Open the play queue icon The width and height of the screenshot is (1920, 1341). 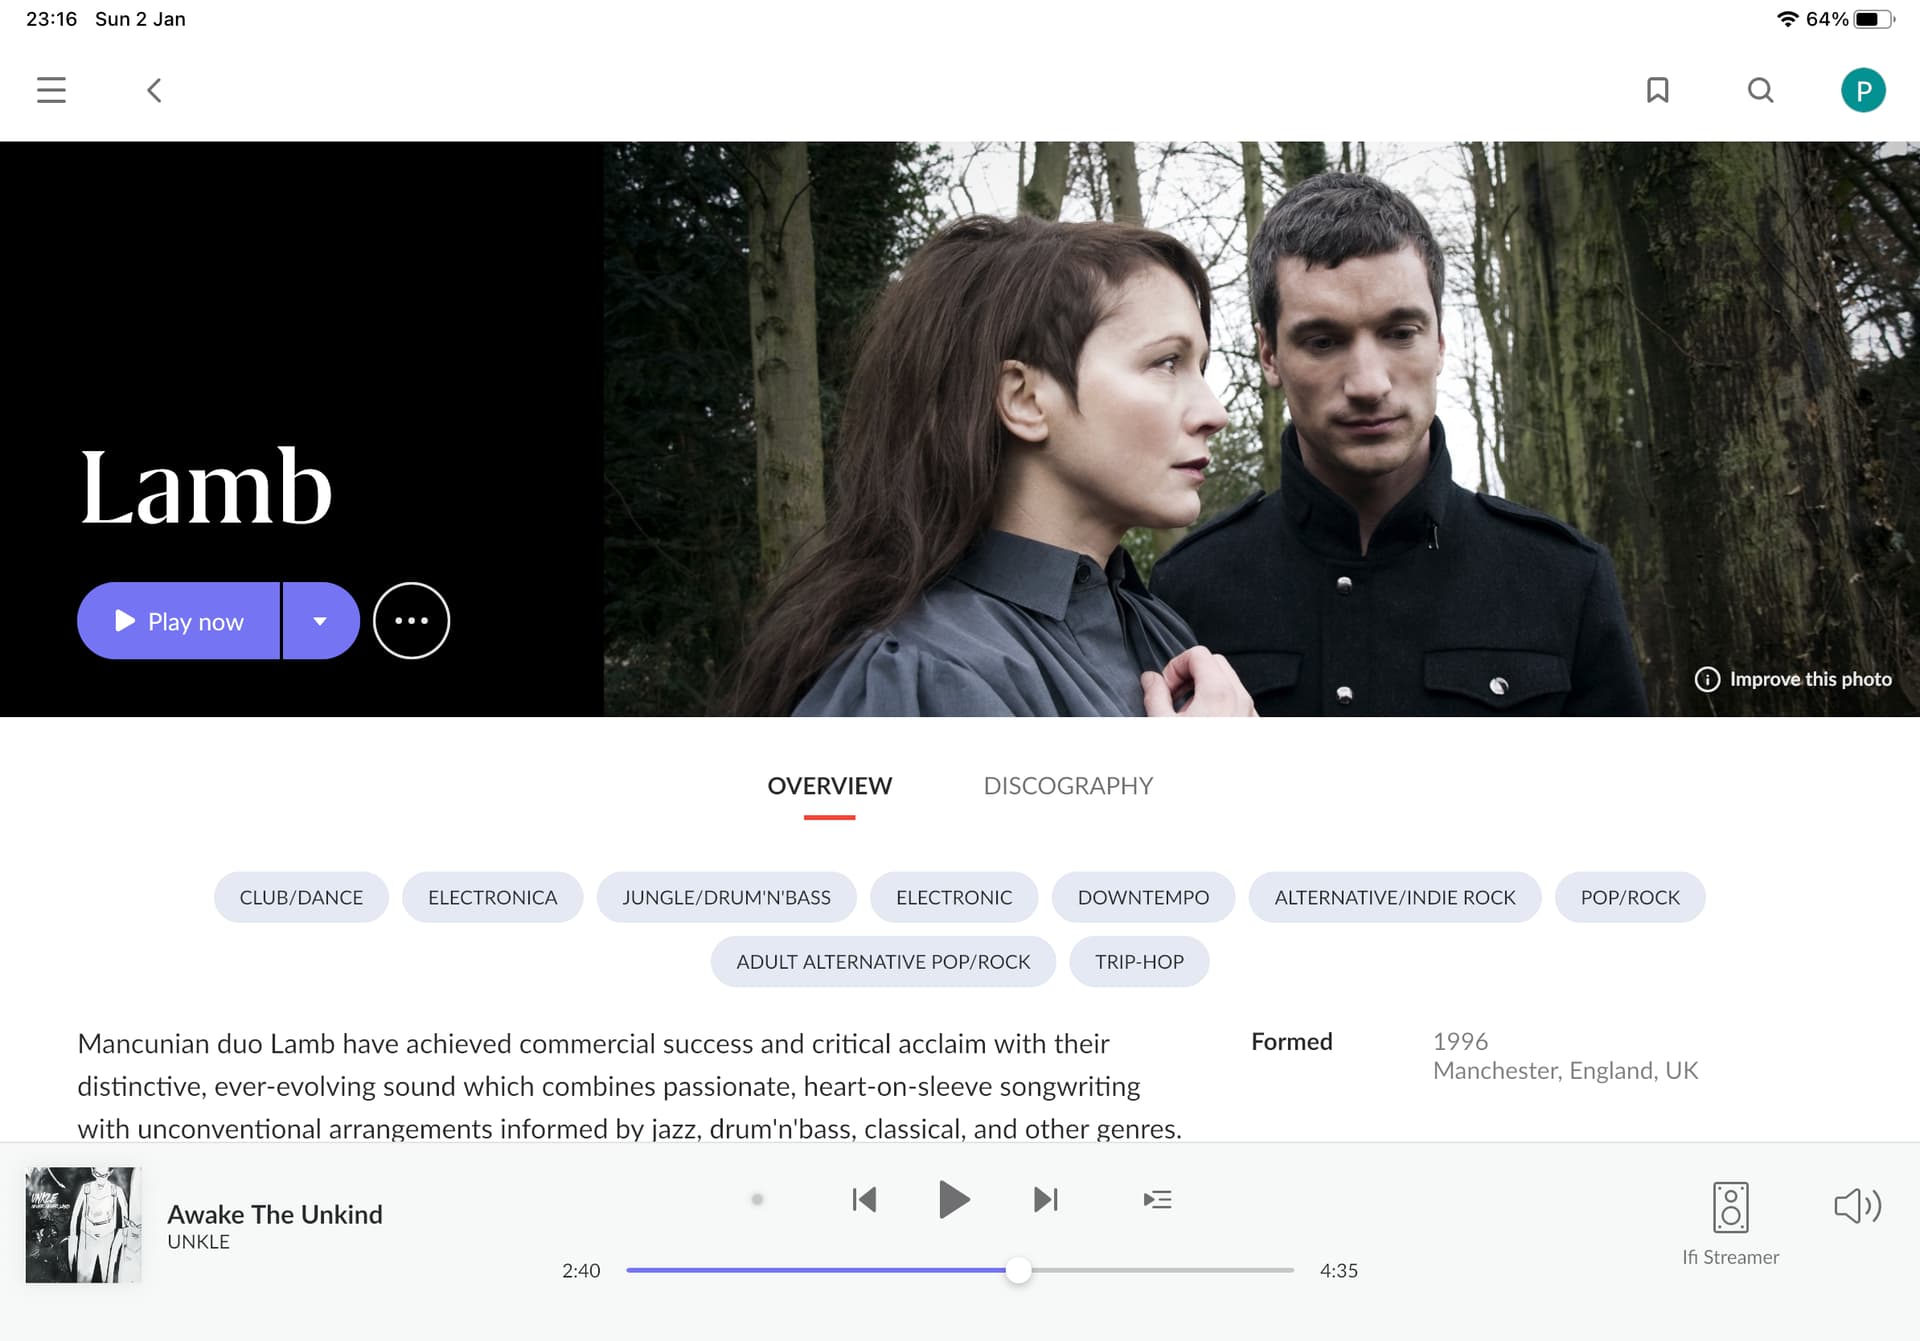[1157, 1199]
